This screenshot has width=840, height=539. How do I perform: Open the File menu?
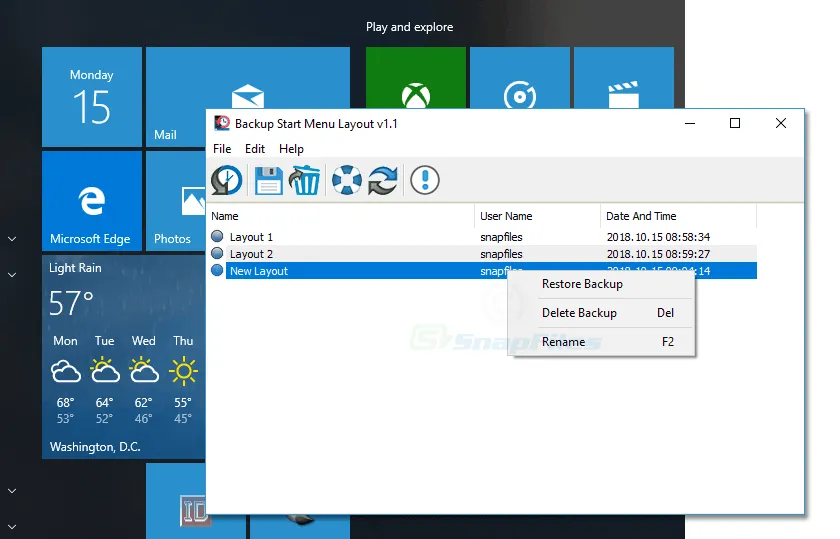(222, 149)
